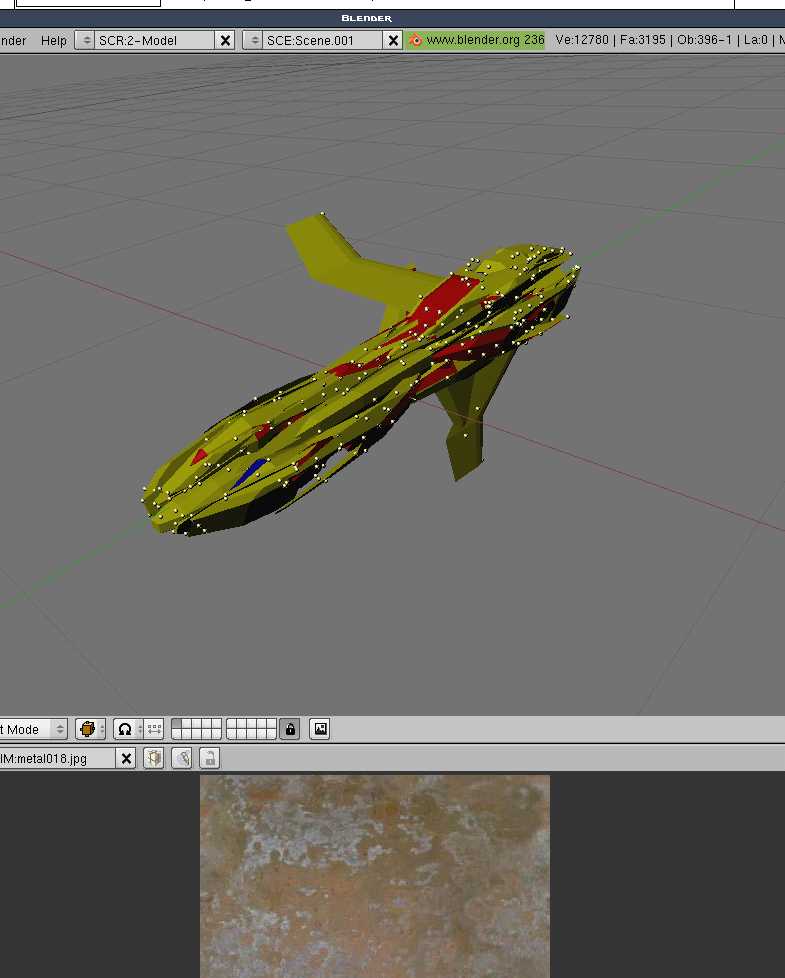
Task: Open the Help menu
Action: click(54, 40)
